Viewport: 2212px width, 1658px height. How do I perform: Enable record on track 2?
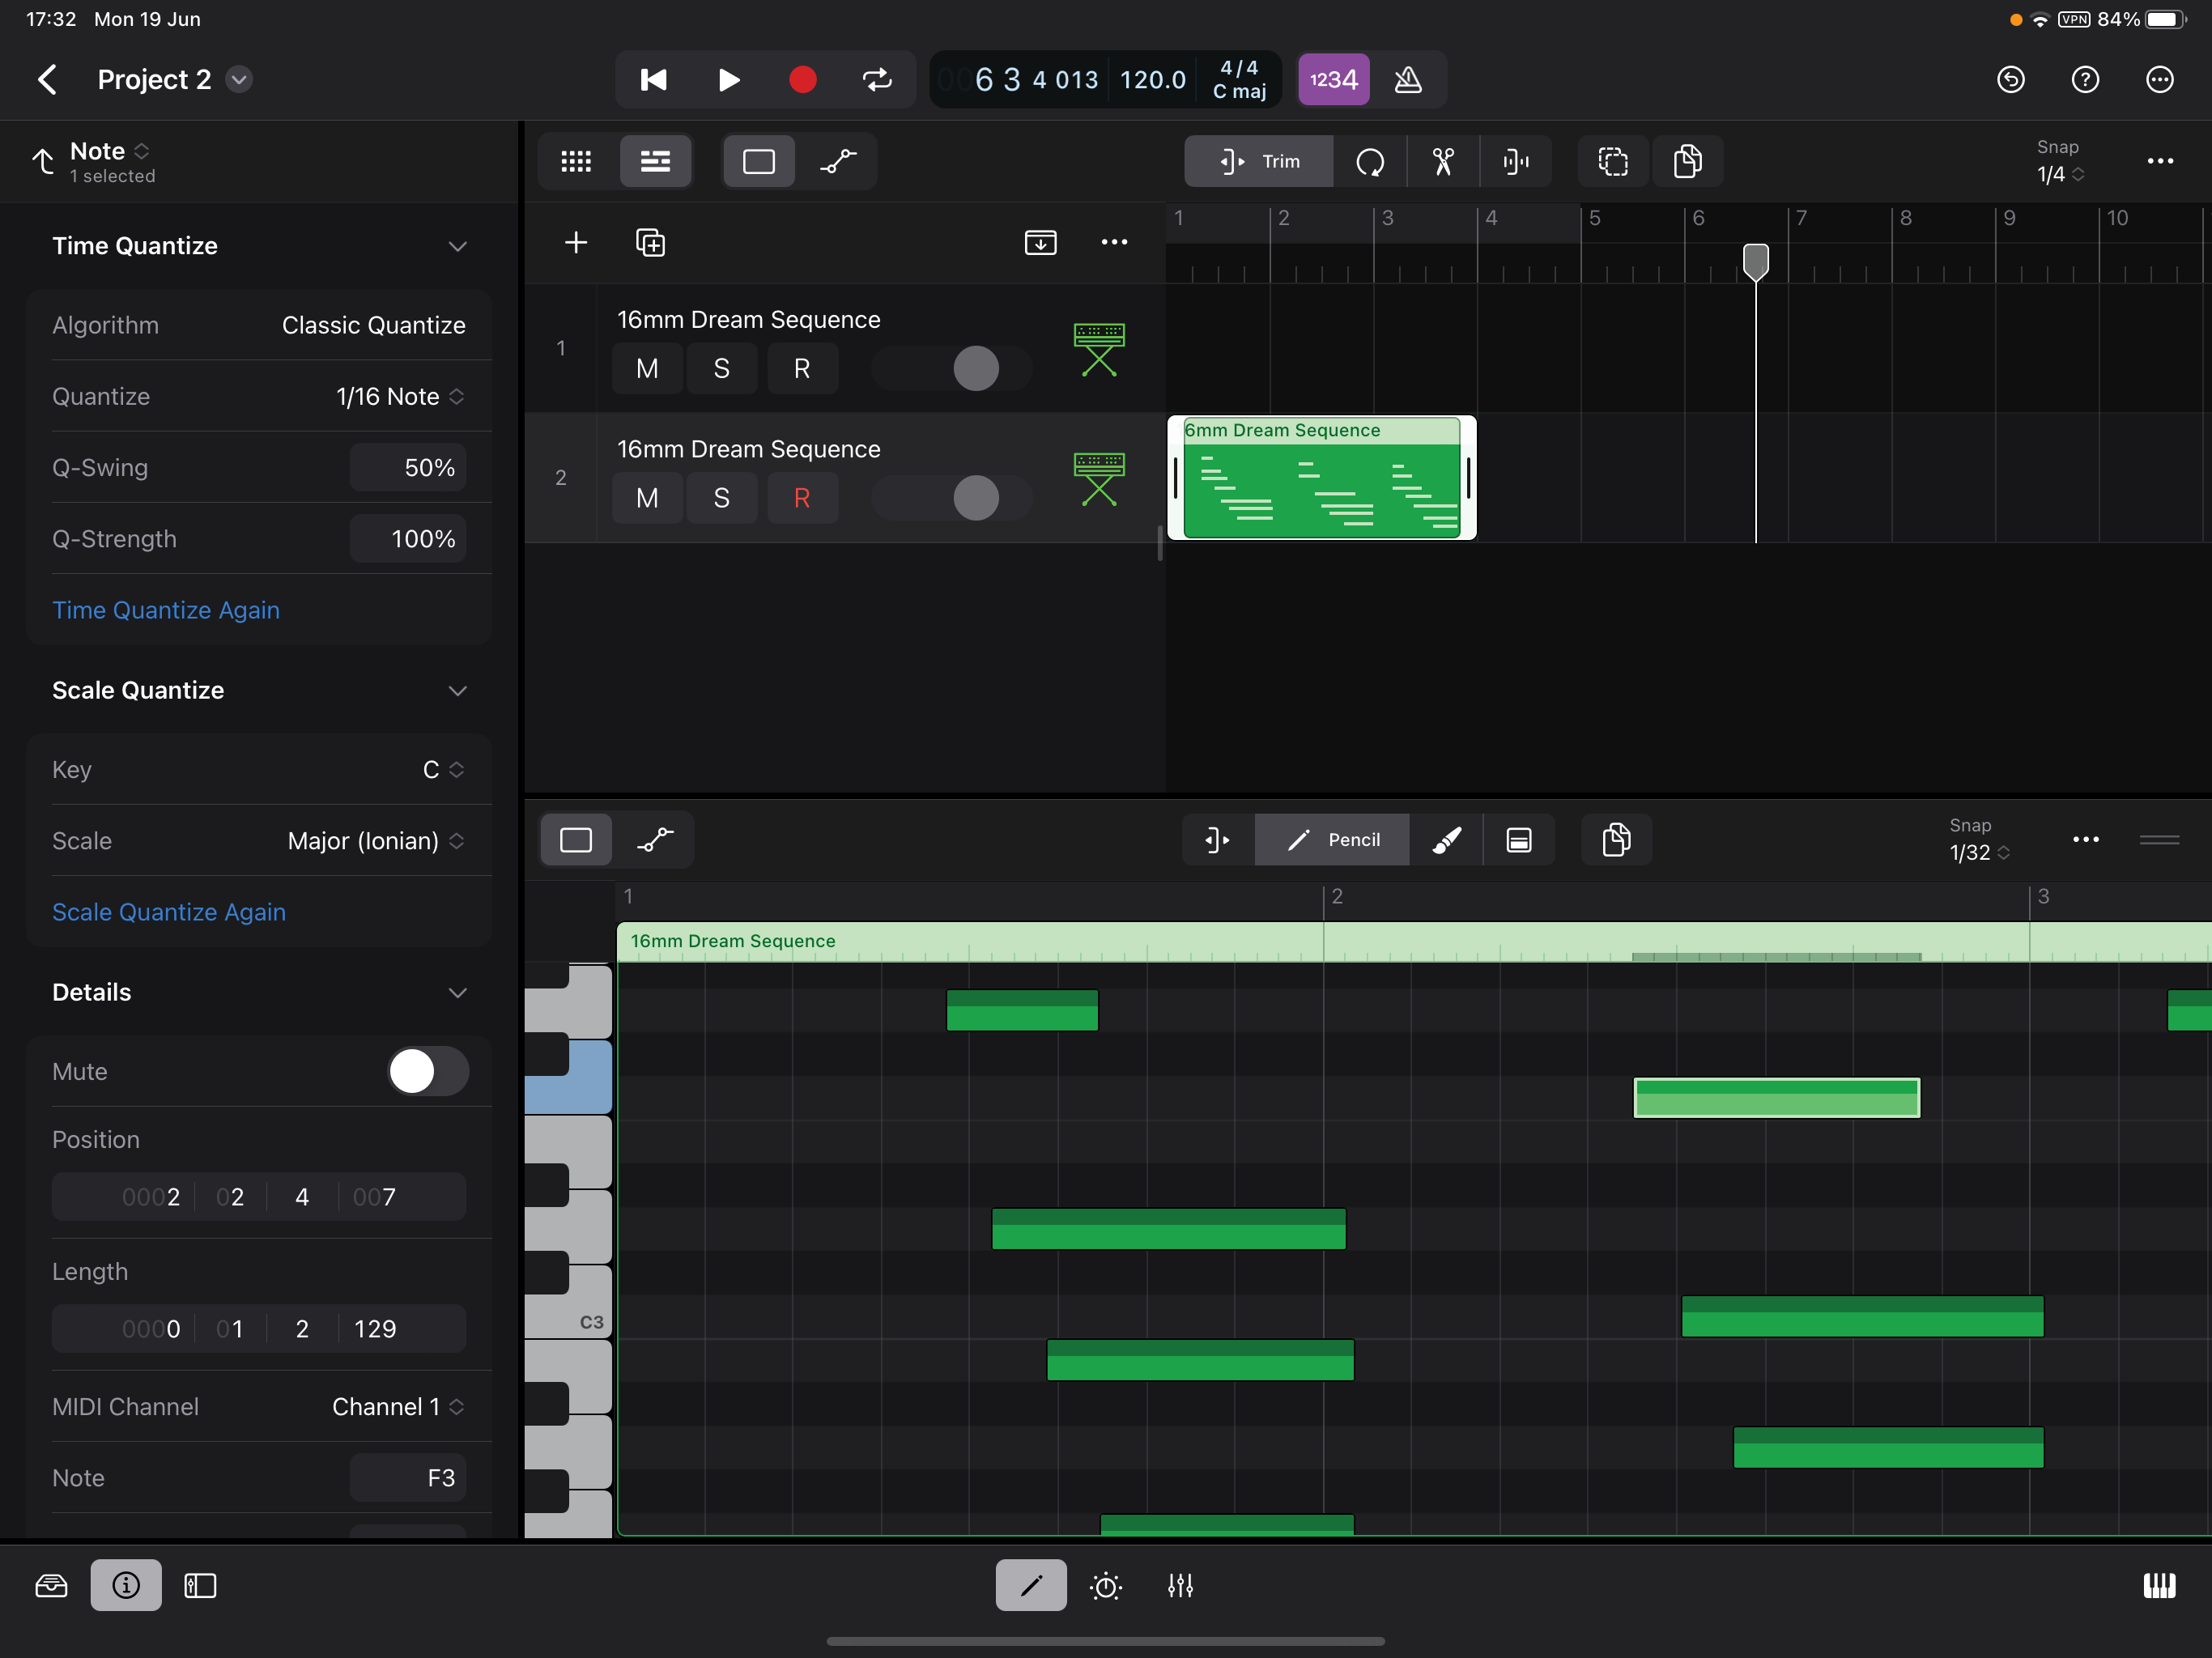801,498
